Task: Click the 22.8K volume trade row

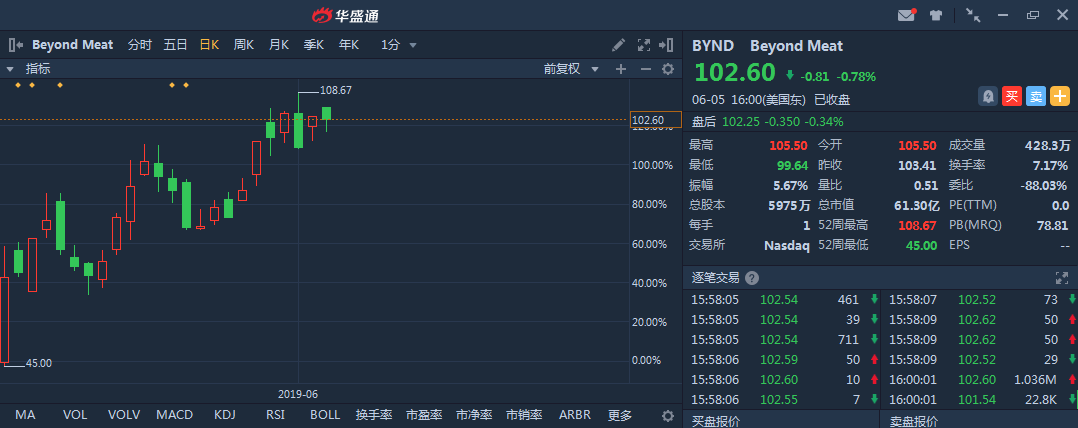Action: pyautogui.click(x=979, y=398)
